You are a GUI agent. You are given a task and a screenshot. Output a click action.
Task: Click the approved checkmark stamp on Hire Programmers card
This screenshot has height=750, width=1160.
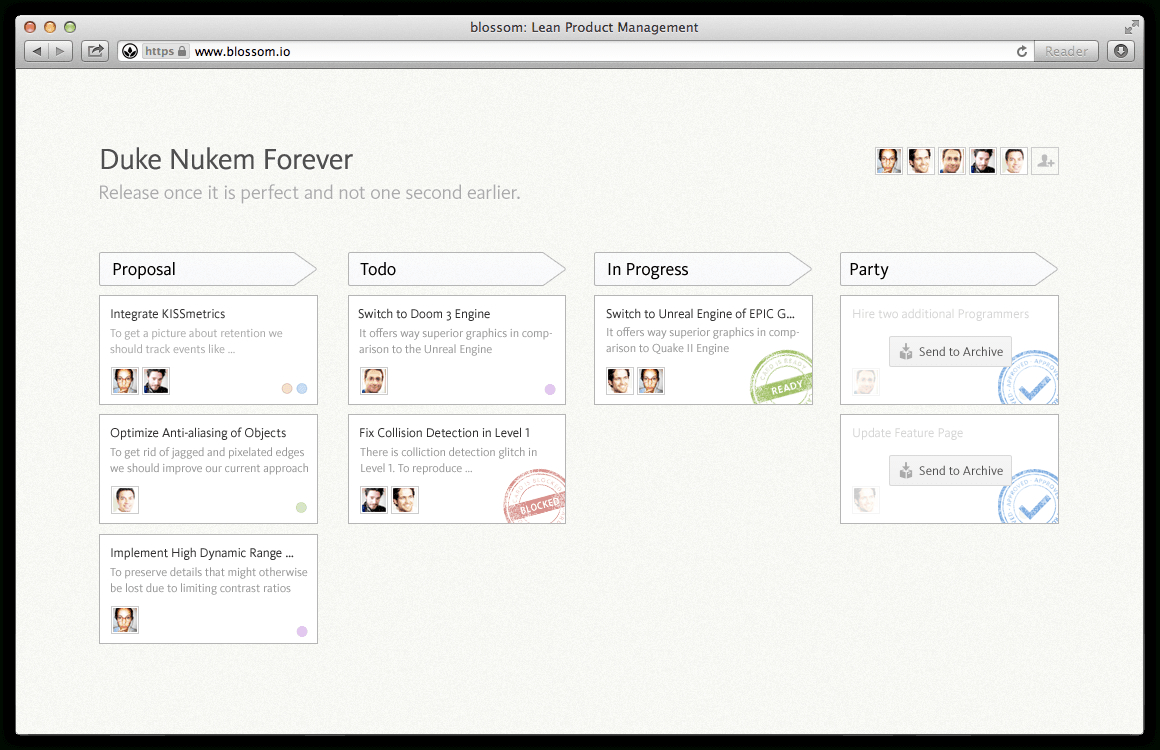pos(1029,379)
